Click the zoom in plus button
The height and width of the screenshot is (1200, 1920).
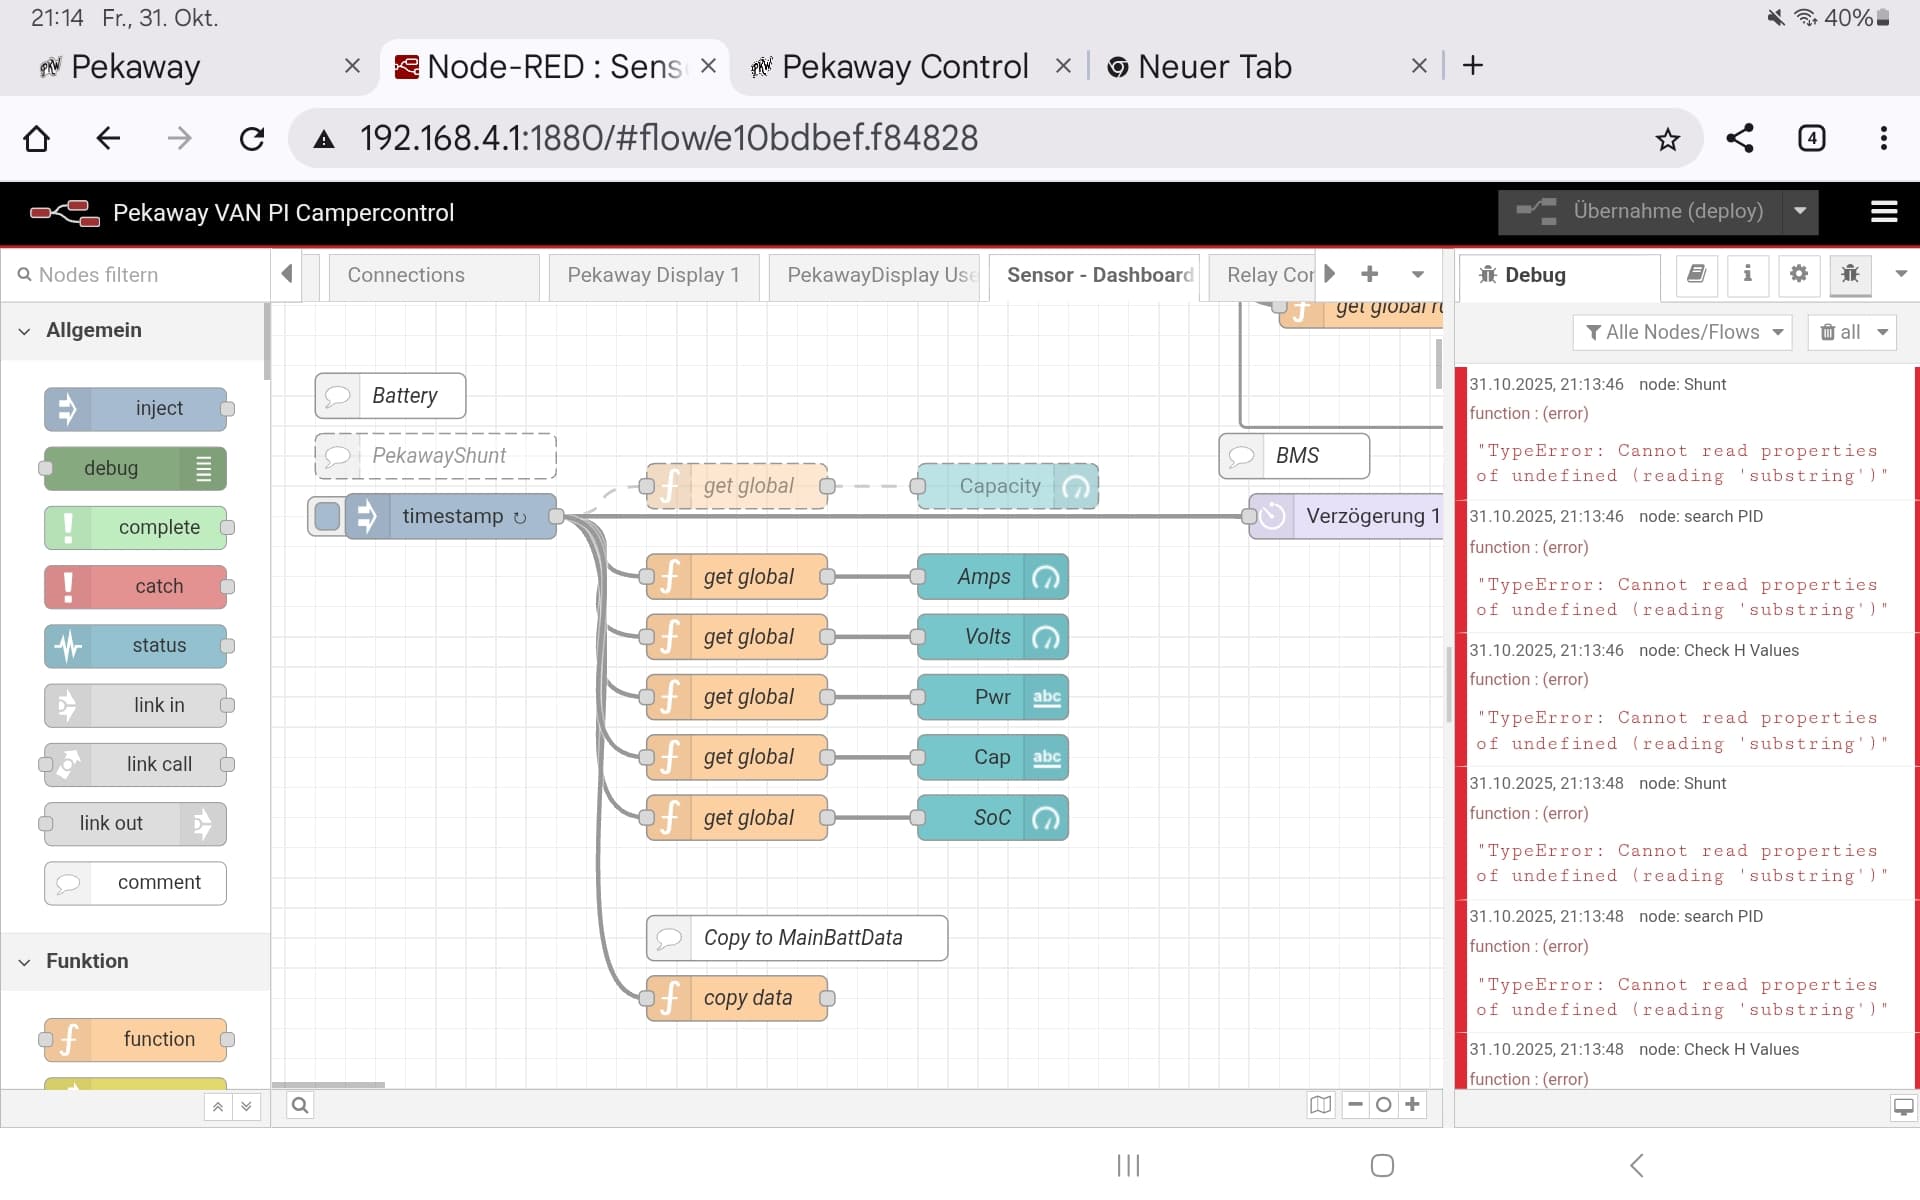[1412, 1105]
